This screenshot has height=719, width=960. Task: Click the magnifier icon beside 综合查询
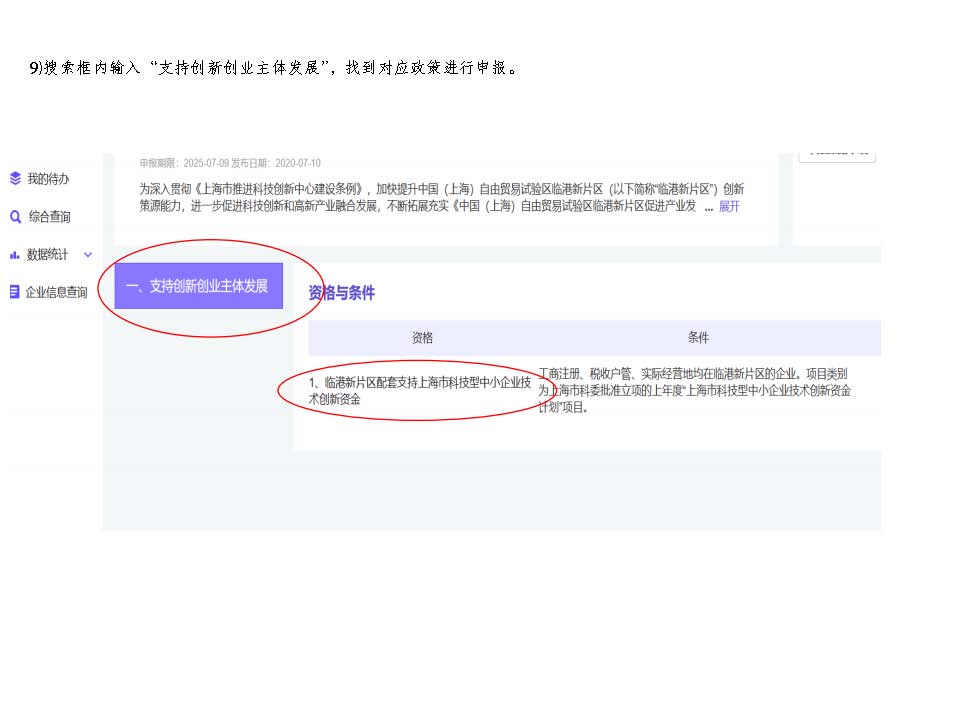[x=15, y=217]
